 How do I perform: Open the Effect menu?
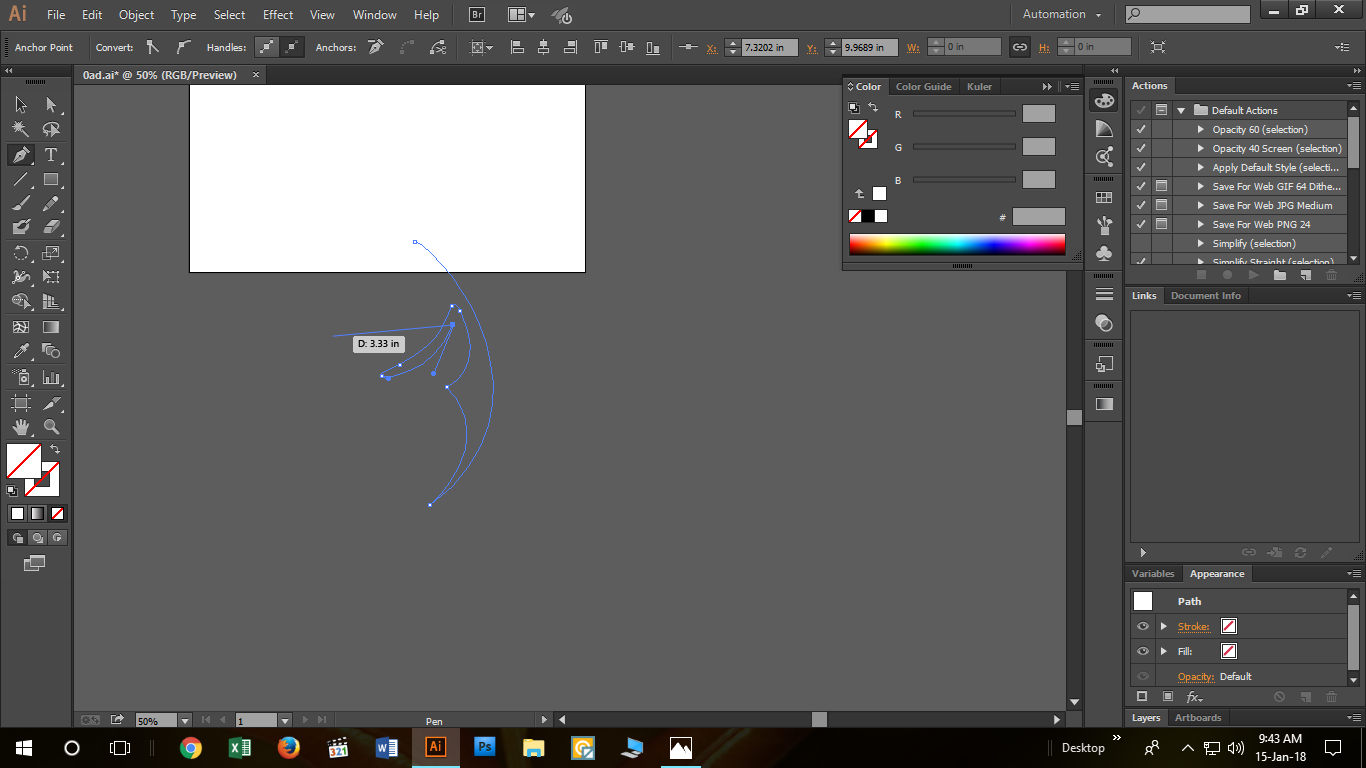coord(278,15)
